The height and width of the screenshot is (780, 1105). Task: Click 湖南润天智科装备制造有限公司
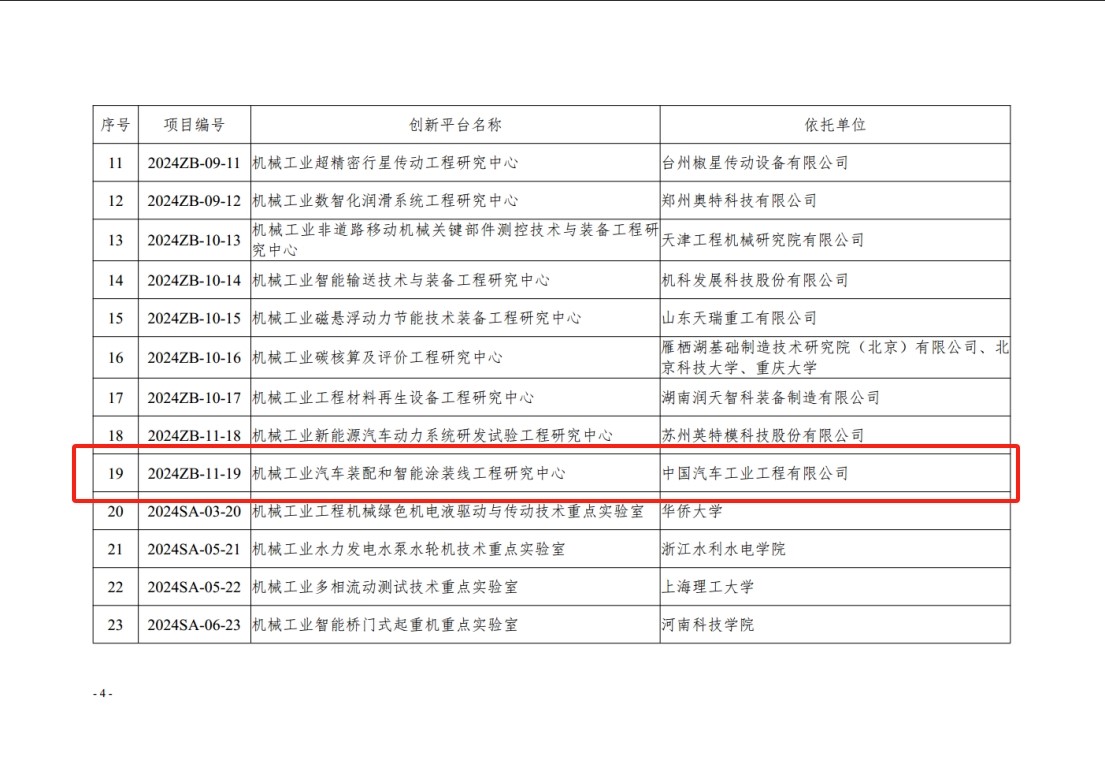coord(771,398)
